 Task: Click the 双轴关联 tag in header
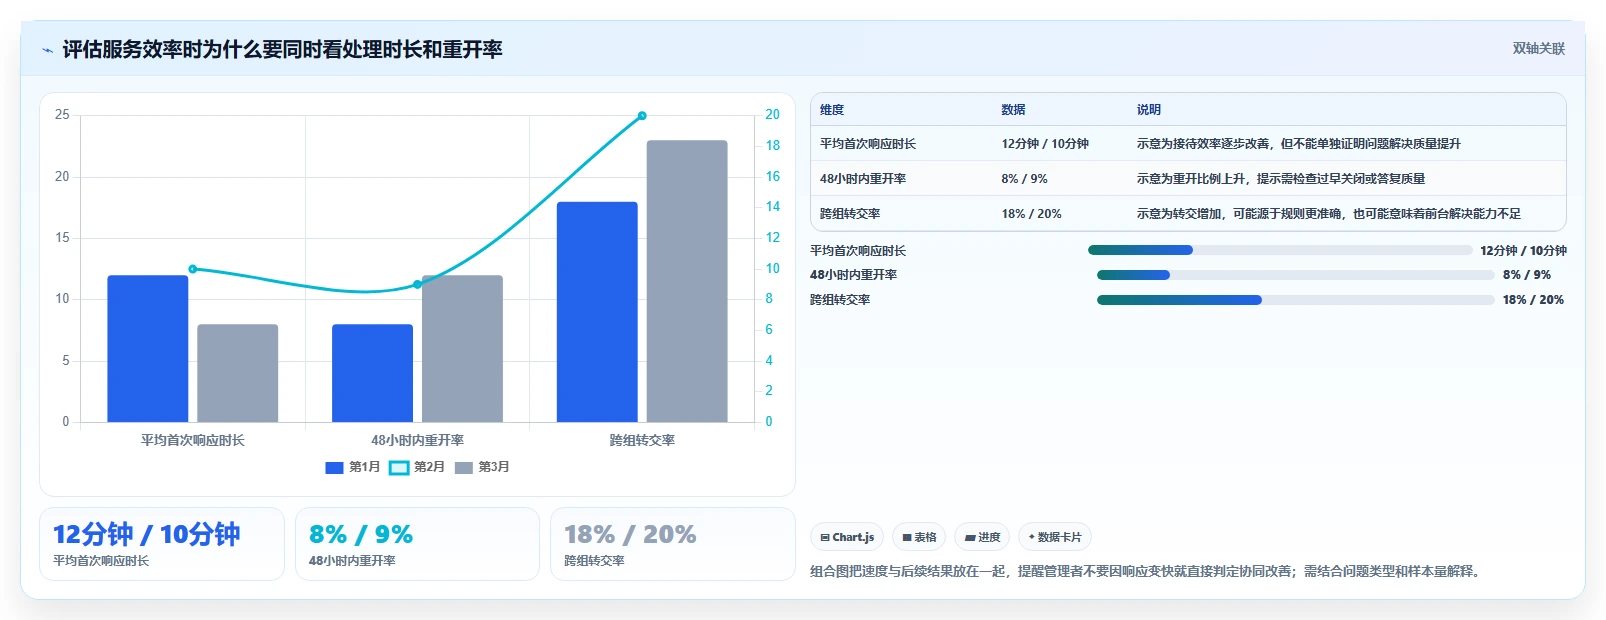1538,48
